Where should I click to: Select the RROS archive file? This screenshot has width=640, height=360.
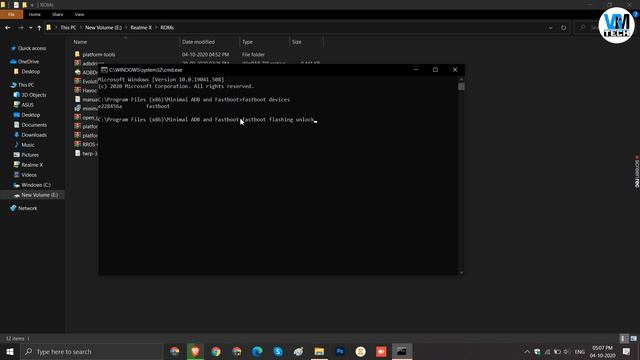86,144
